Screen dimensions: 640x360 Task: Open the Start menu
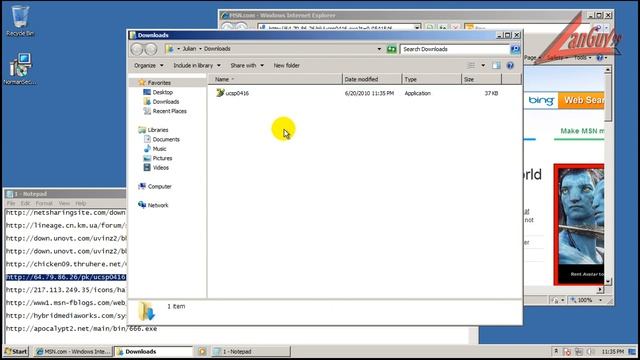pos(16,351)
